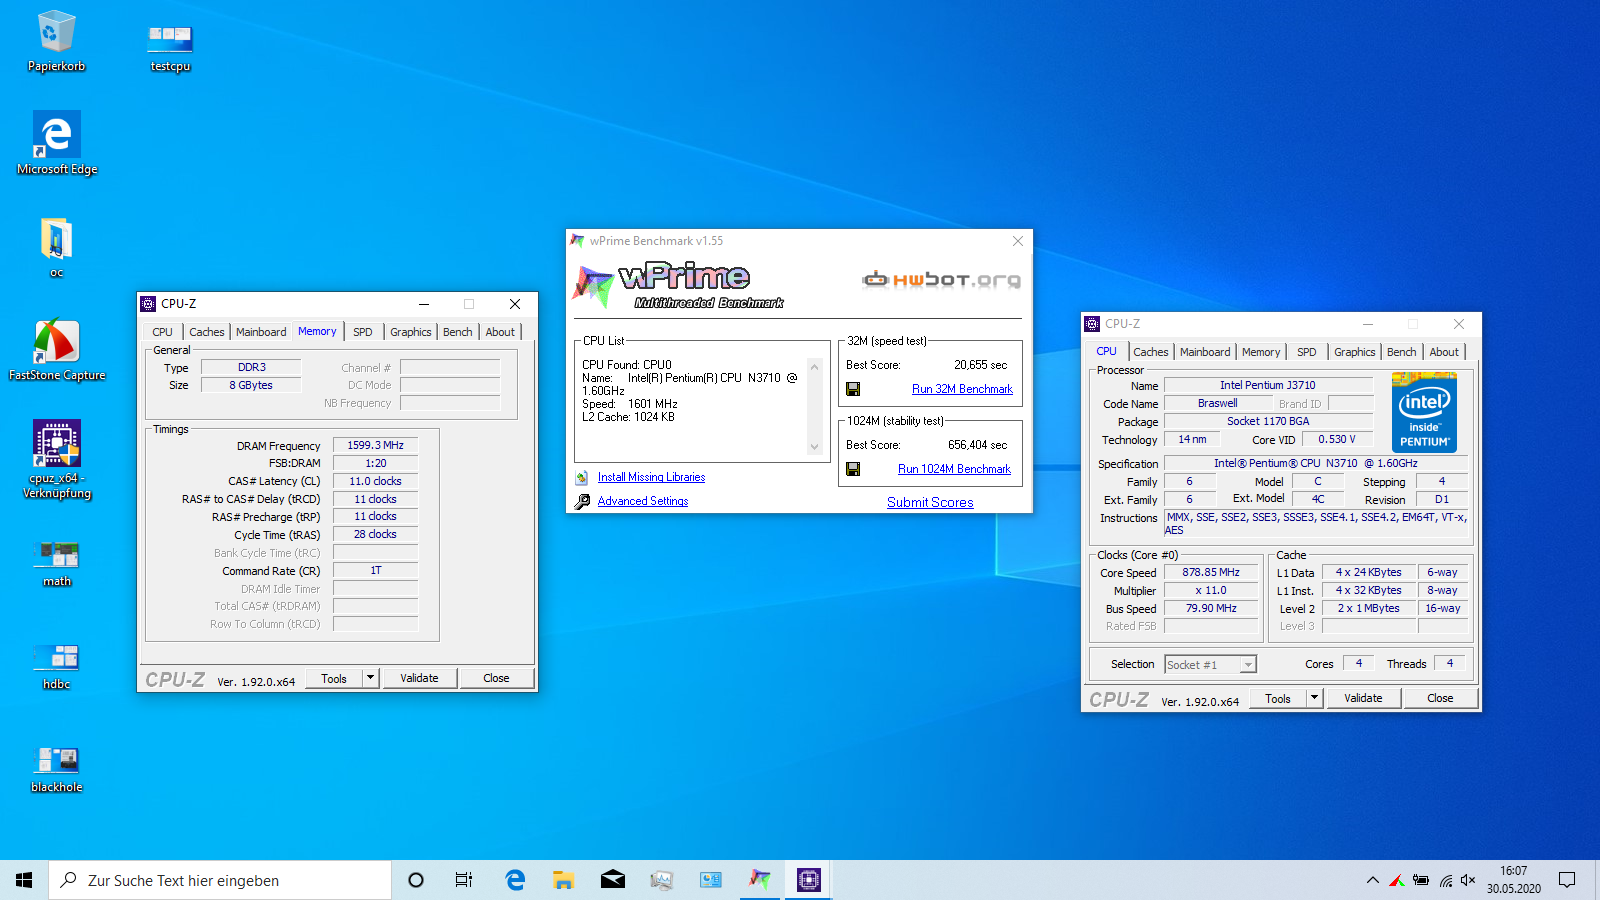Switch to Mainboard tab in left CPU-Z
This screenshot has height=900, width=1600.
[261, 332]
